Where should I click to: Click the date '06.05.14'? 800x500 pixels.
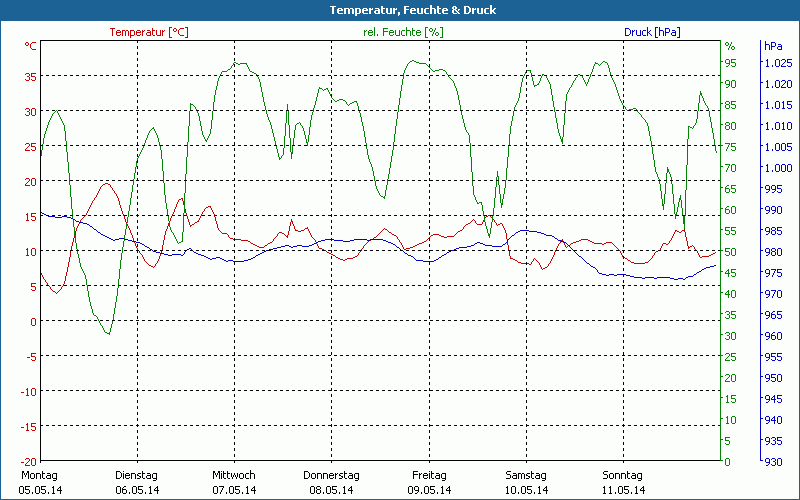tap(137, 490)
